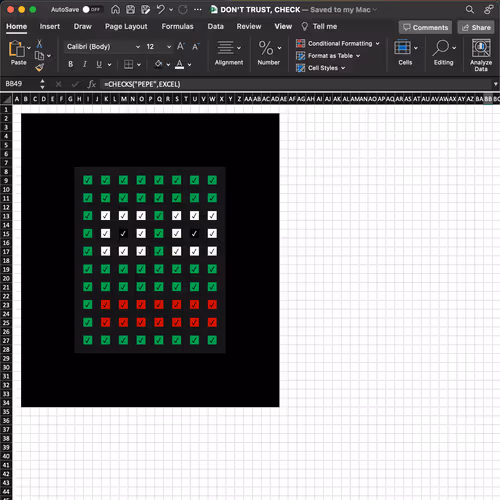Click the Tell me search field

[319, 27]
